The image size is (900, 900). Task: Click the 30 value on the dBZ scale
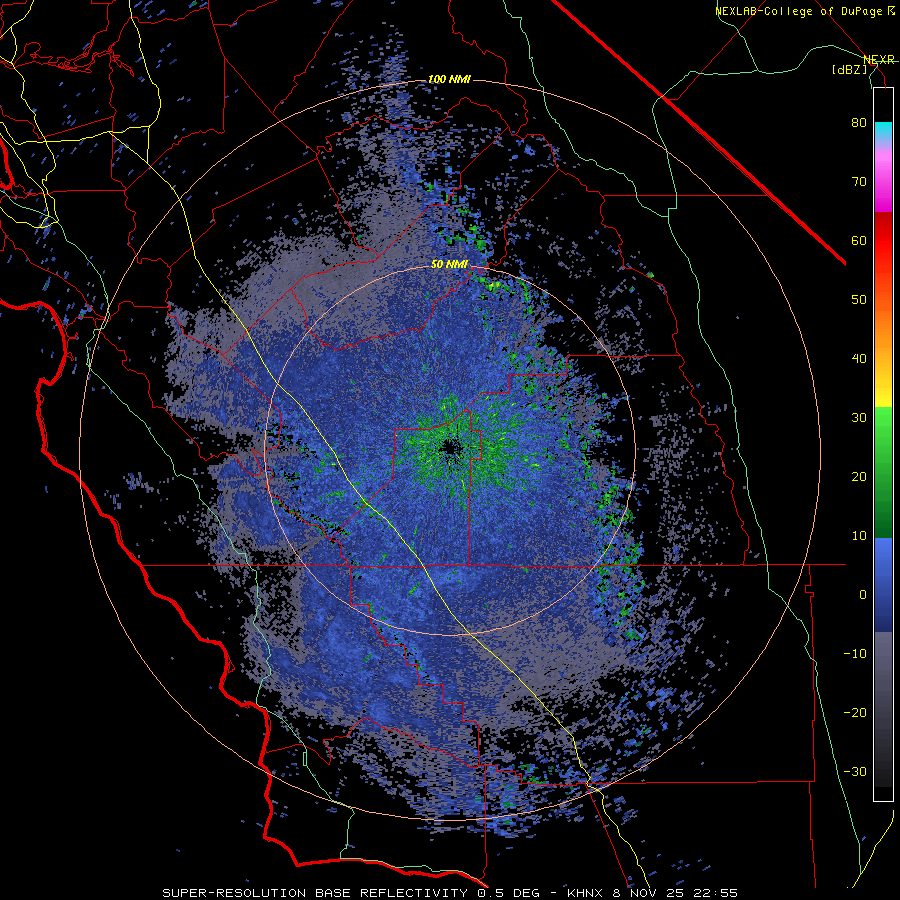pos(859,418)
